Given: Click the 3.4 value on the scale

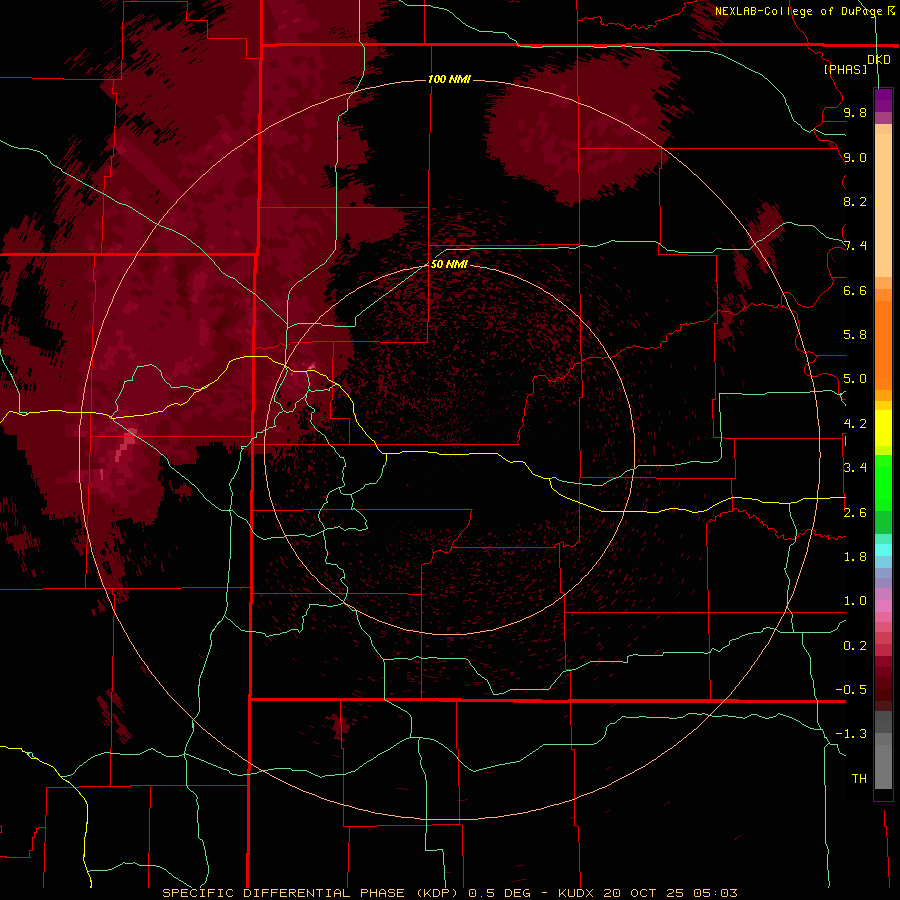Looking at the screenshot, I should tap(855, 468).
